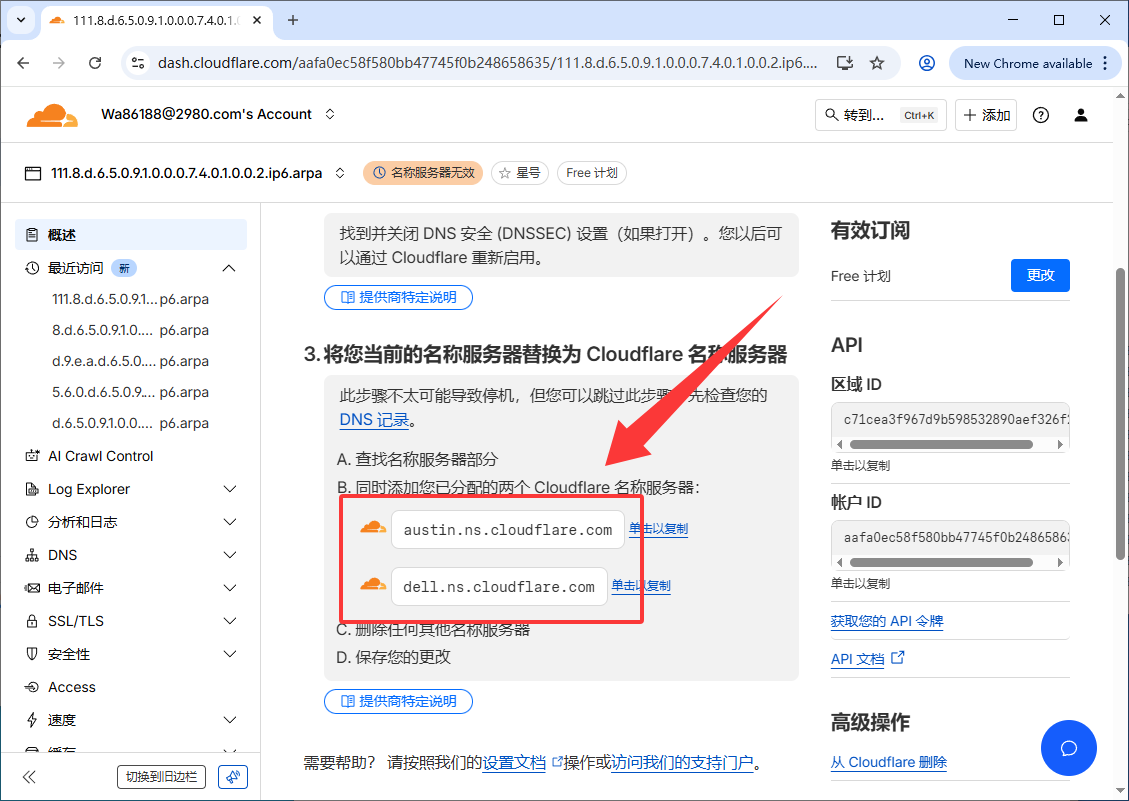Bookmark this page with star icon
Image resolution: width=1129 pixels, height=801 pixels.
[x=877, y=63]
